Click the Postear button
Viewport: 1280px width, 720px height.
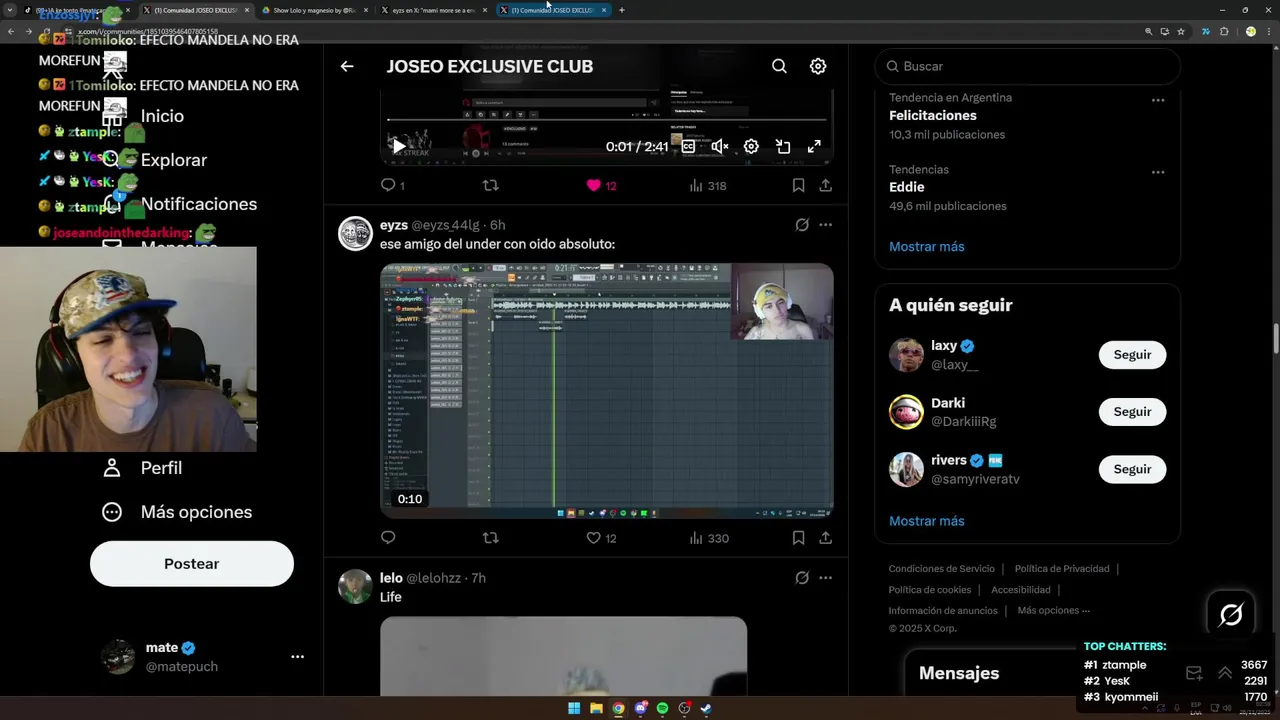pos(192,564)
